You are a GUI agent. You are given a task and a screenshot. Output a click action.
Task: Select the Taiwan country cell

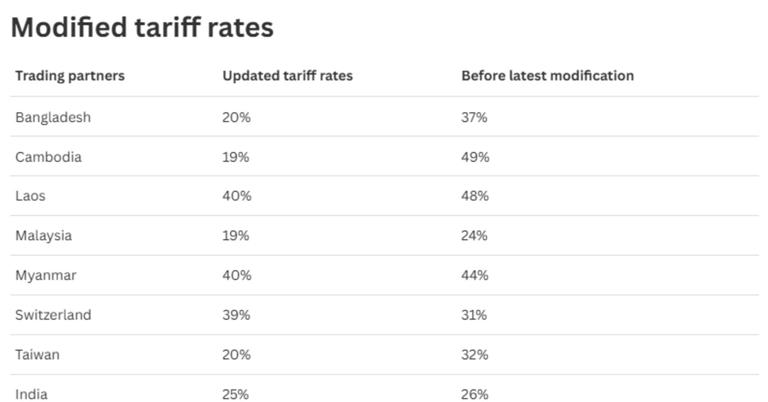[x=37, y=355]
